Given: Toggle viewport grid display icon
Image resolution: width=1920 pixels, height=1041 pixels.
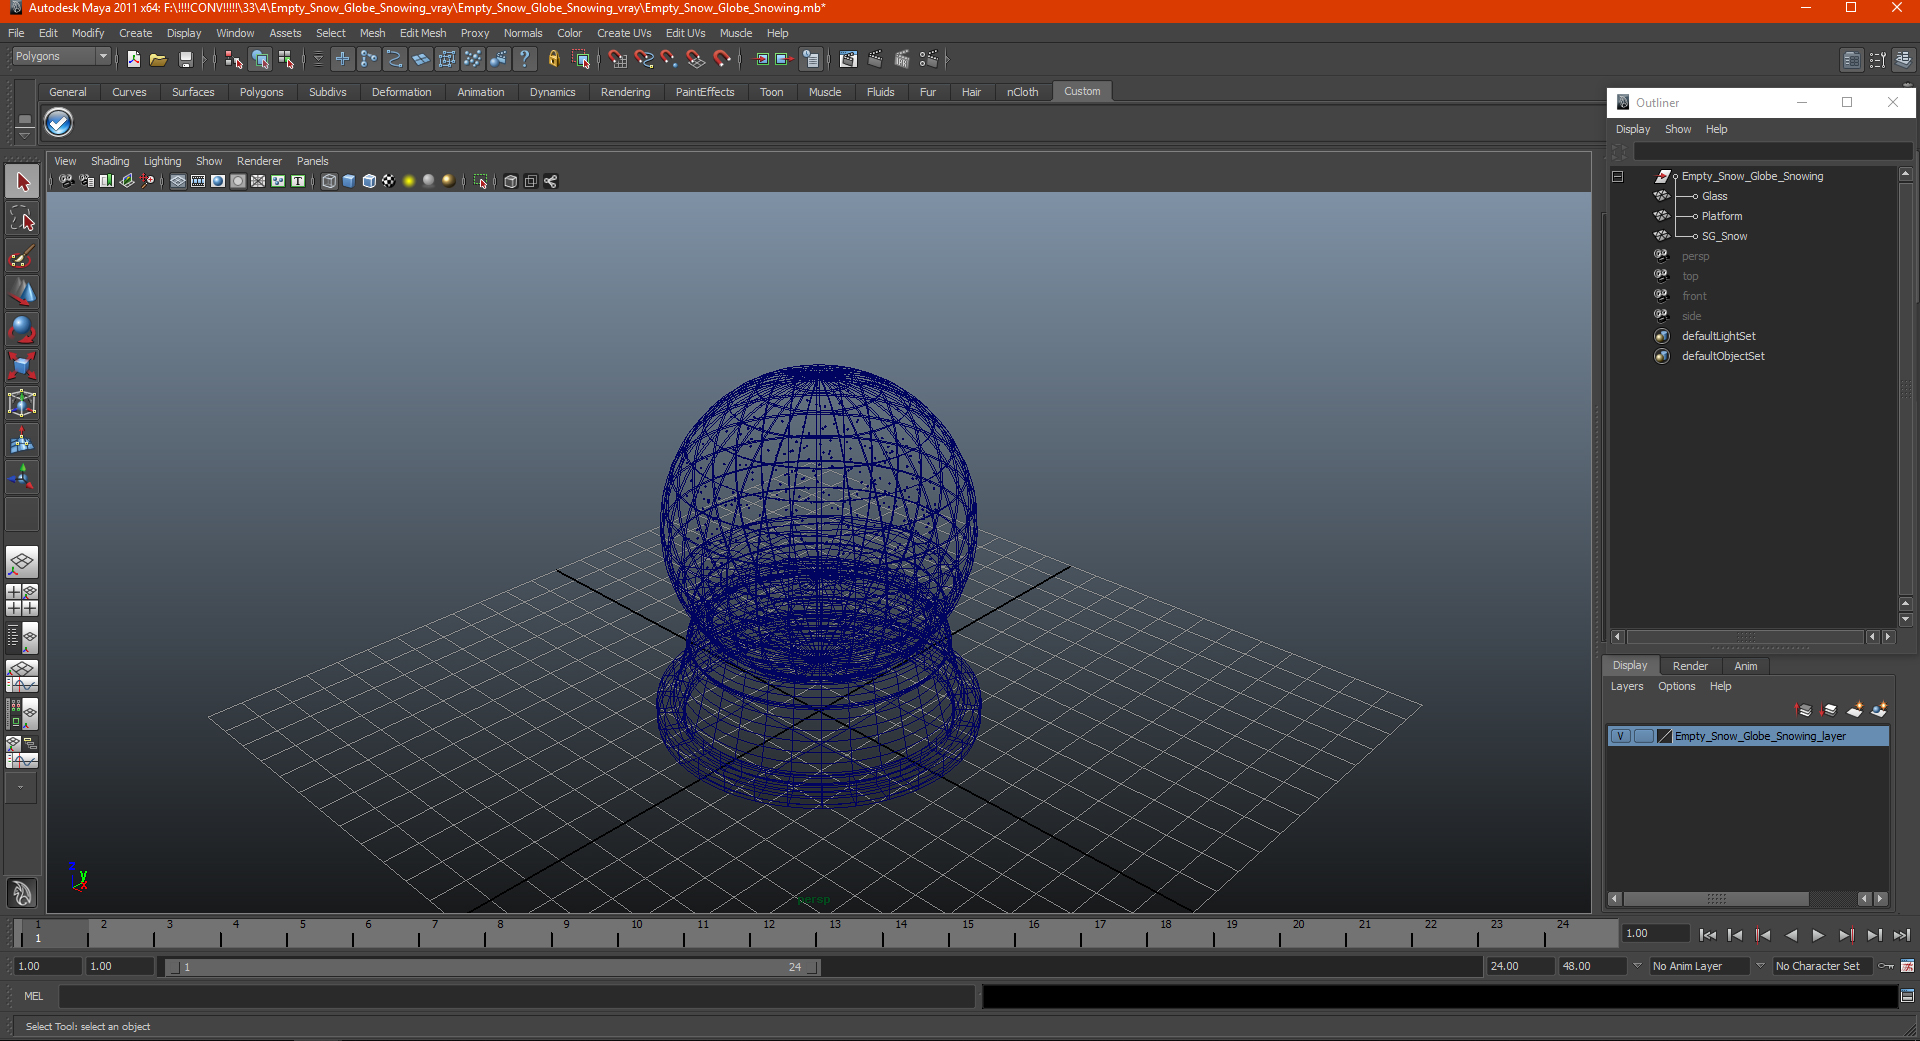Looking at the screenshot, I should pos(178,181).
